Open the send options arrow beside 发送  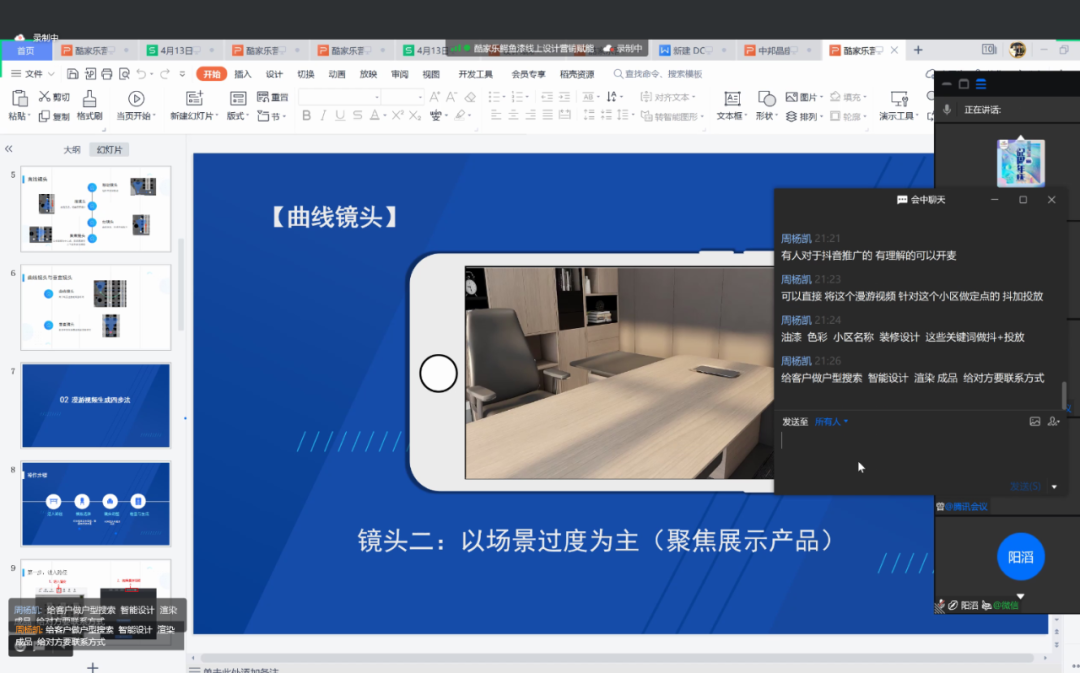click(1054, 486)
